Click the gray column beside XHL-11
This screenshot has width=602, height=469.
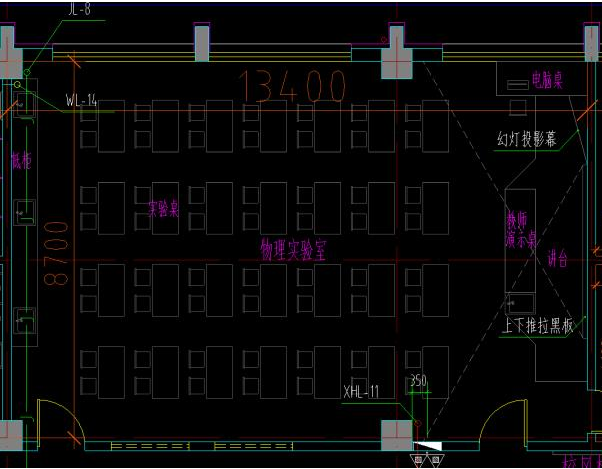[x=394, y=434]
